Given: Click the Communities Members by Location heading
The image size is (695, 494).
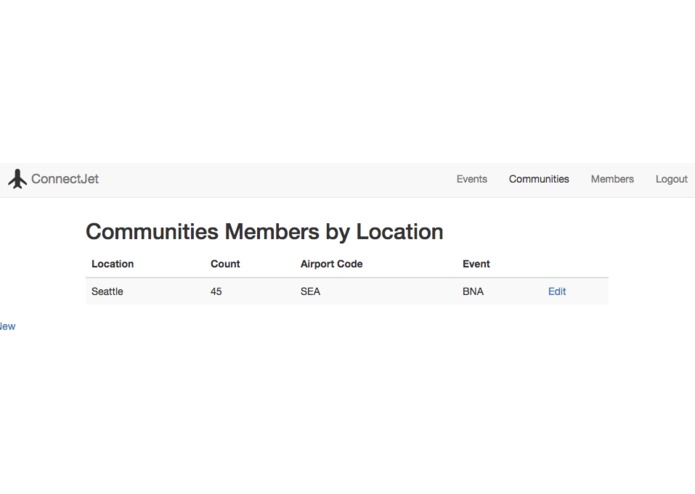Looking at the screenshot, I should point(265,232).
